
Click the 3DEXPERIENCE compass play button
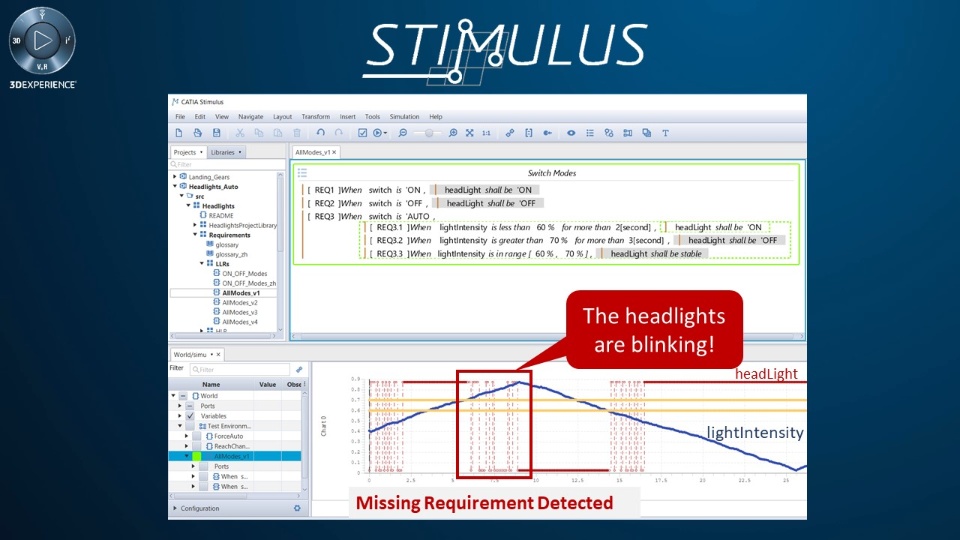click(x=42, y=40)
